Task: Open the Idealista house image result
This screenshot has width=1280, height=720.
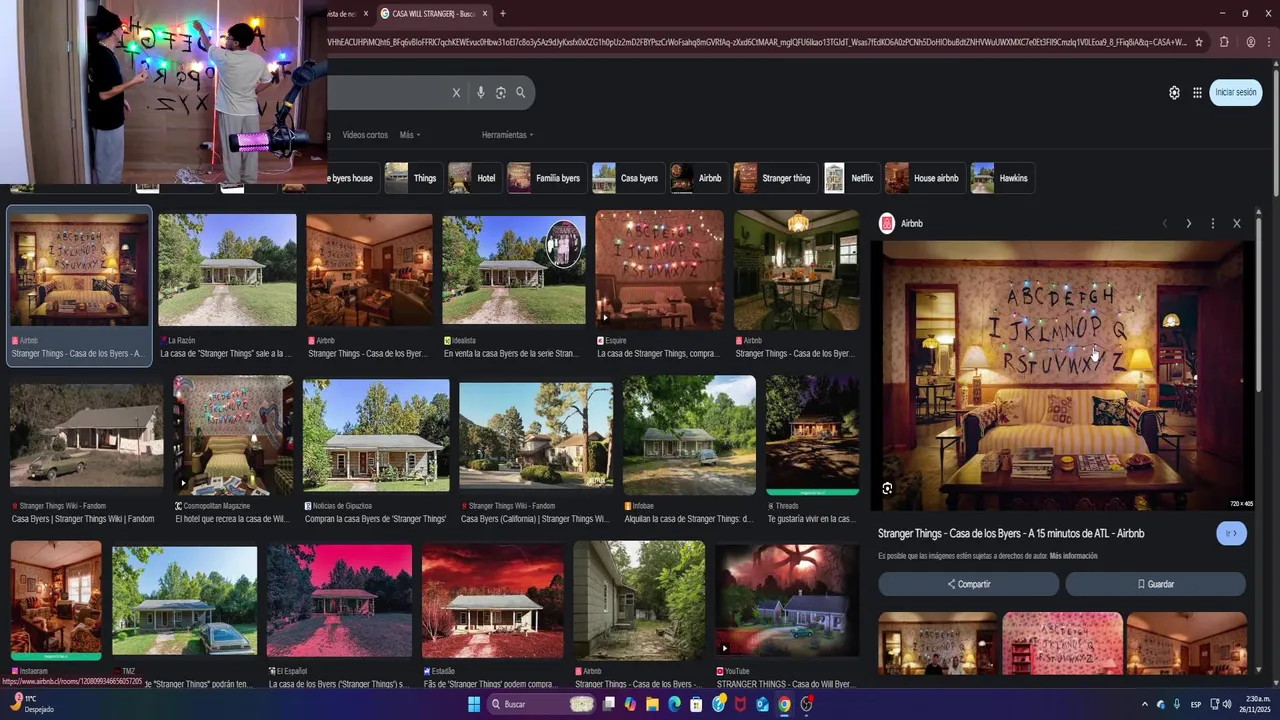Action: pos(514,270)
